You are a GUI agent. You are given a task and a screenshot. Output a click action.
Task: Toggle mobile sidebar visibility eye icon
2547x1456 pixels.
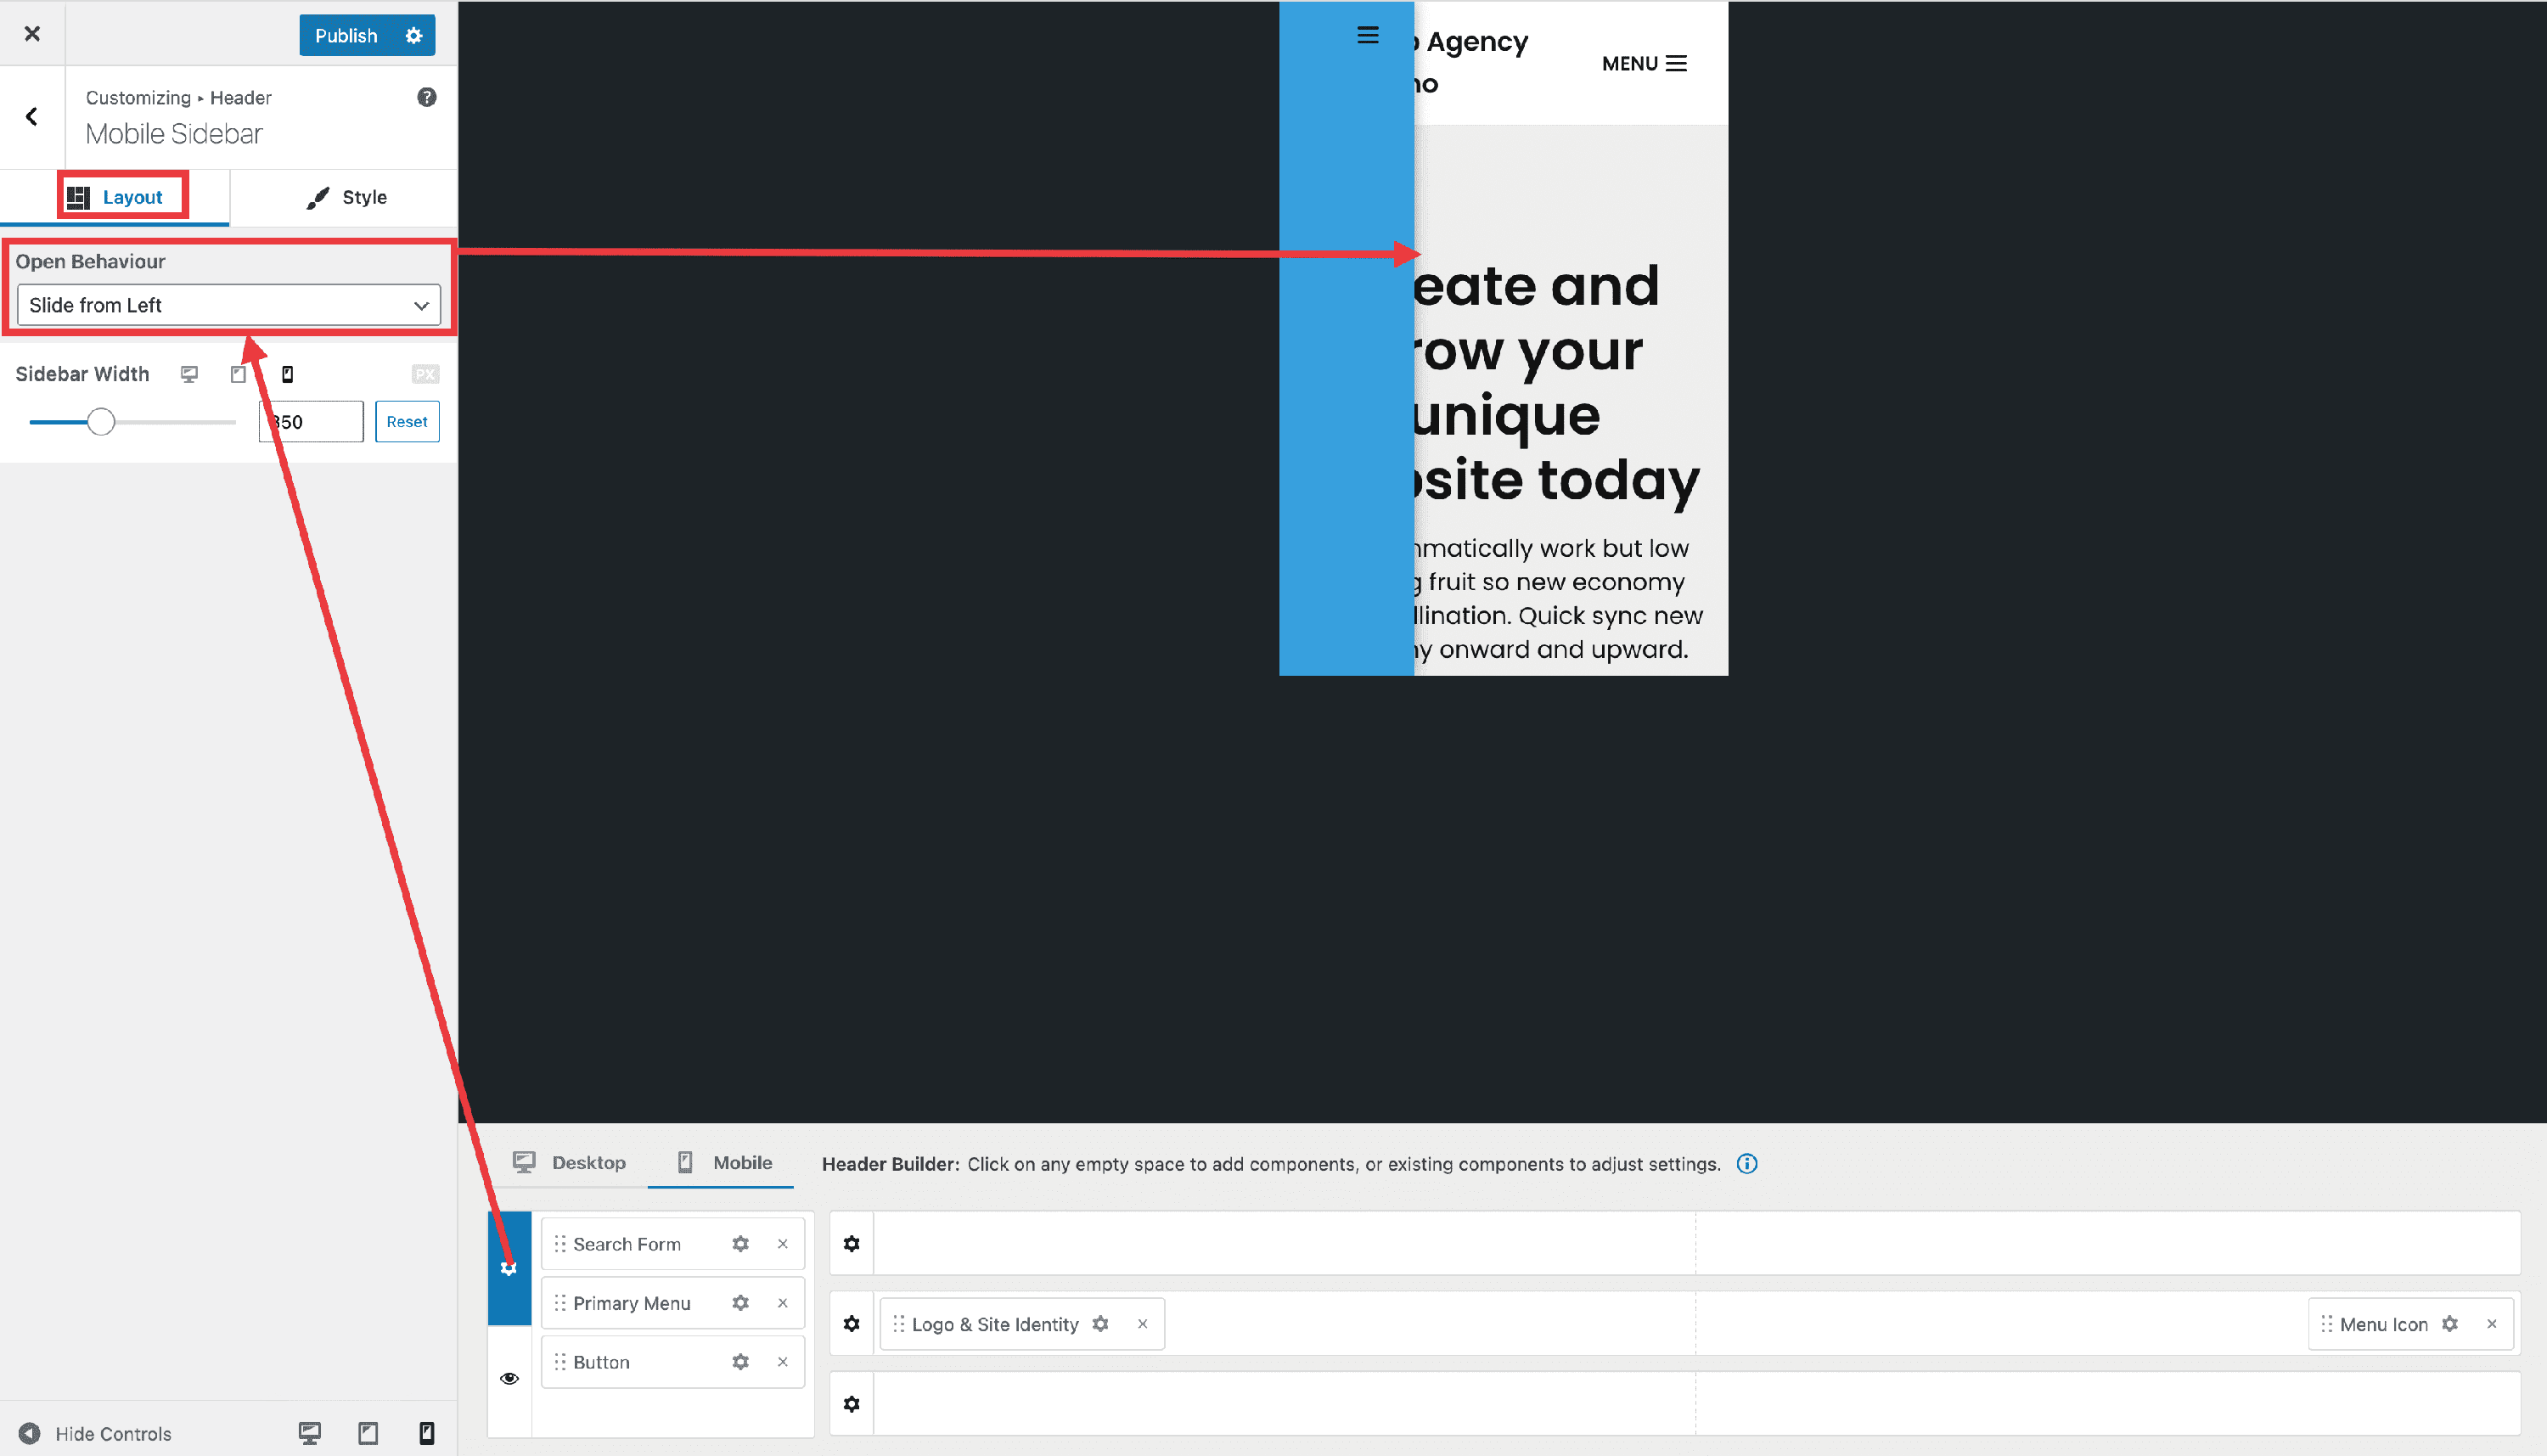pyautogui.click(x=509, y=1378)
